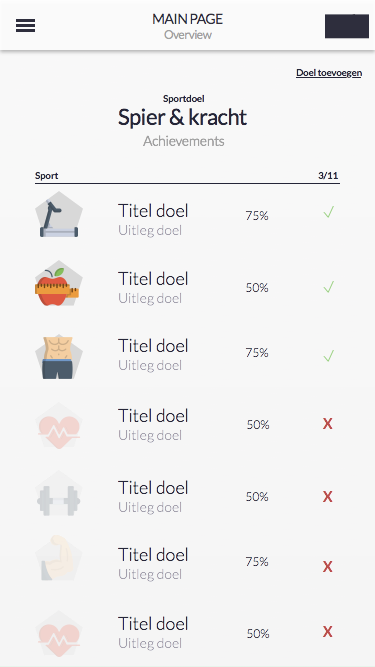Open the hamburger menu
Image resolution: width=375 pixels, height=667 pixels.
tap(26, 26)
